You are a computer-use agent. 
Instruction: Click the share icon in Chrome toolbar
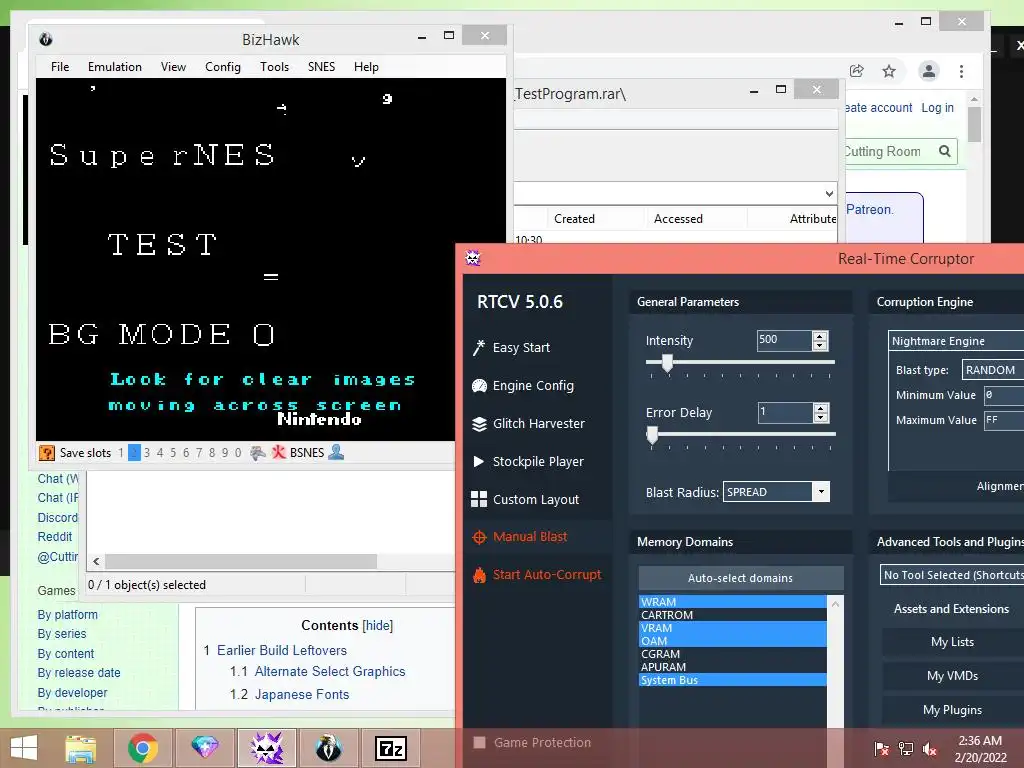(x=856, y=71)
